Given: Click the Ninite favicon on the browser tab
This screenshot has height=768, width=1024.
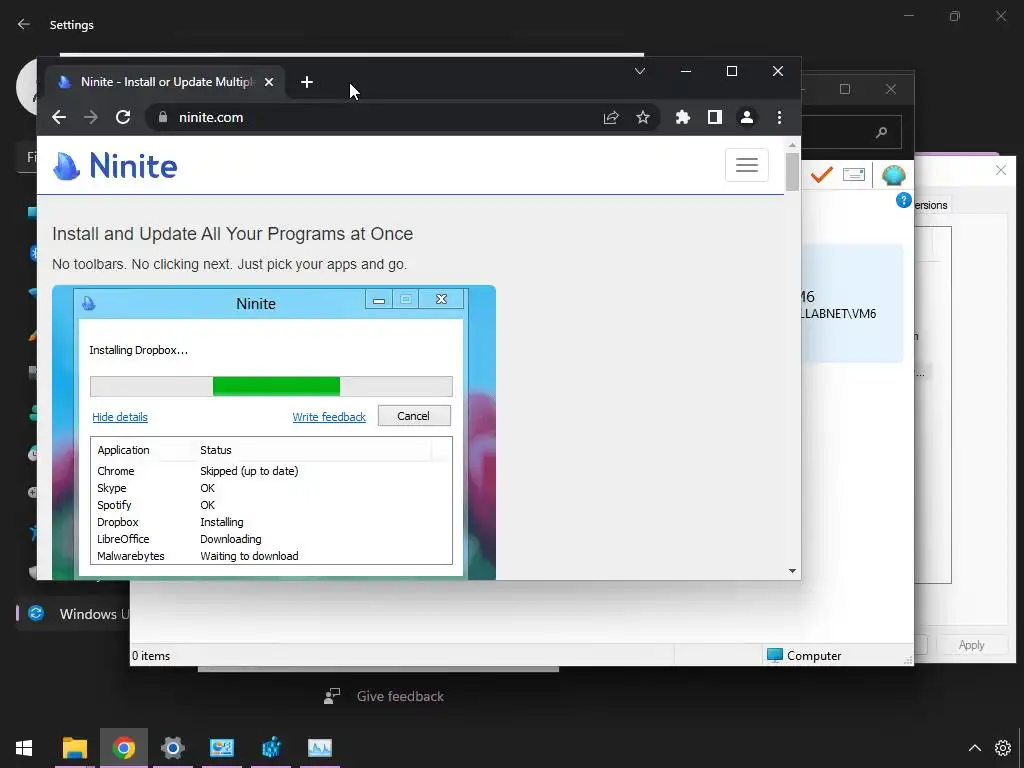Looking at the screenshot, I should tap(65, 82).
